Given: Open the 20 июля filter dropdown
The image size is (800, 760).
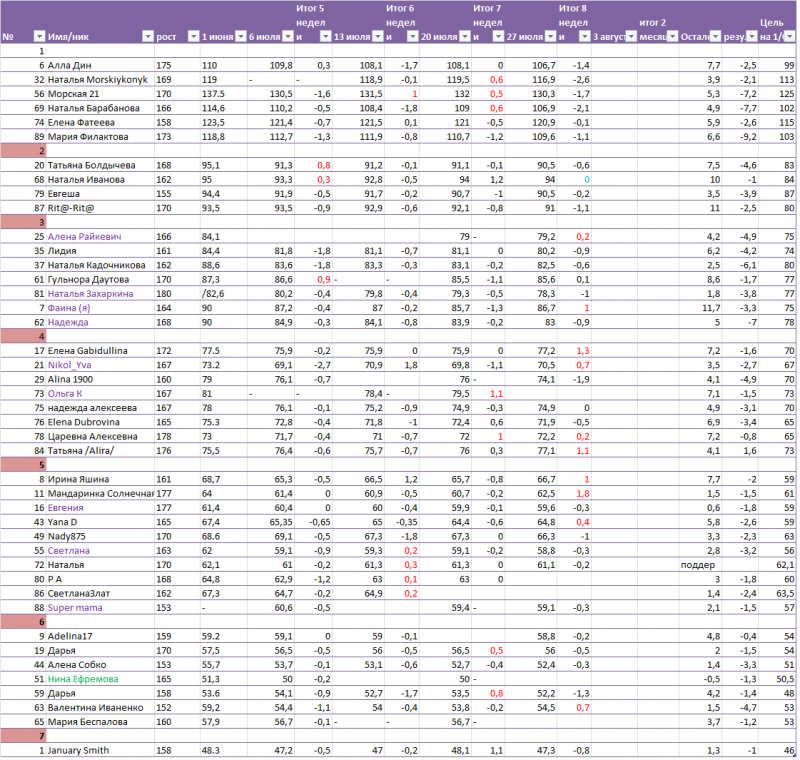Looking at the screenshot, I should coord(462,37).
